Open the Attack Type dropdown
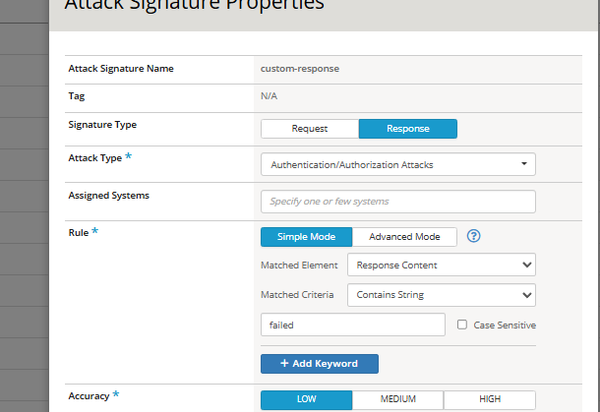600x412 pixels. [397, 164]
